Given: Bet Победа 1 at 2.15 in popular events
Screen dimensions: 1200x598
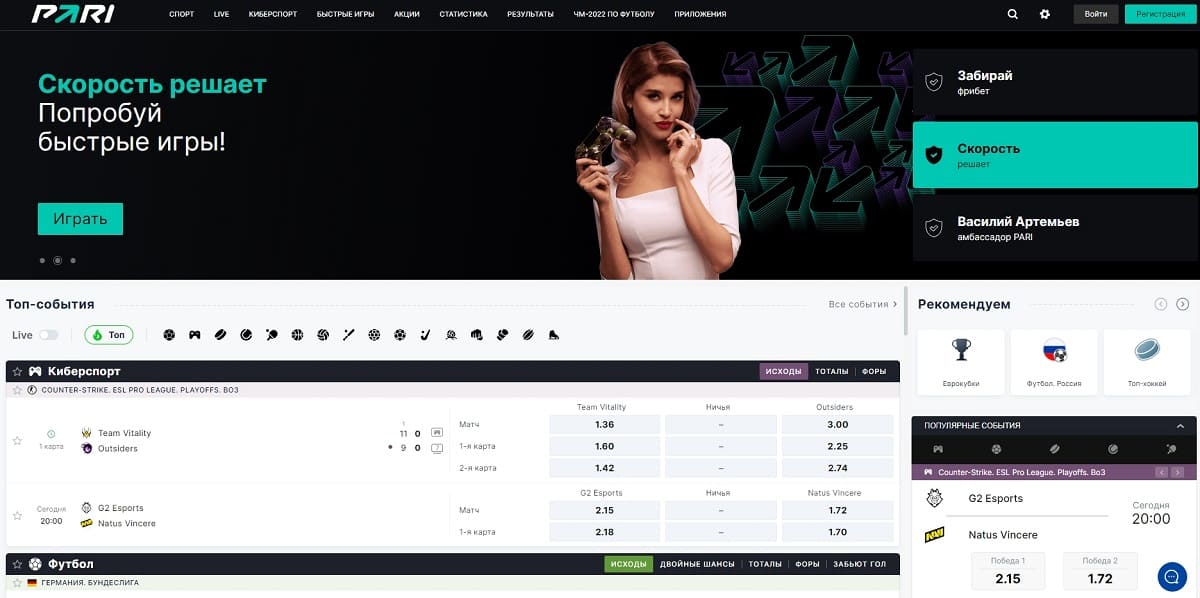Looking at the screenshot, I should [1008, 571].
